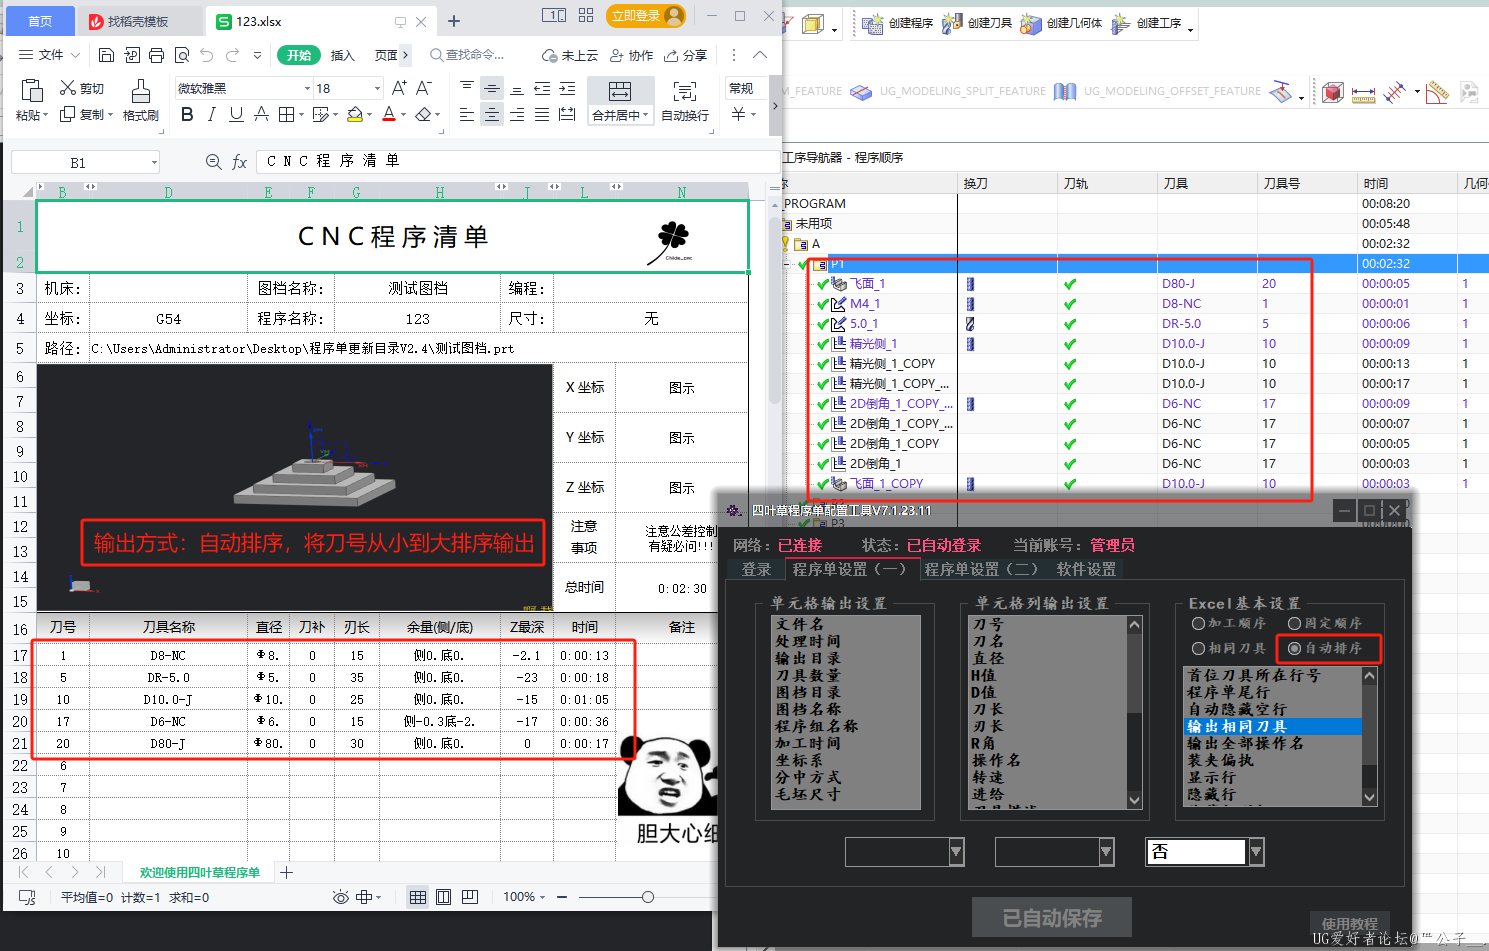Switch to page layout view in status bar
This screenshot has width=1489, height=951.
[444, 897]
